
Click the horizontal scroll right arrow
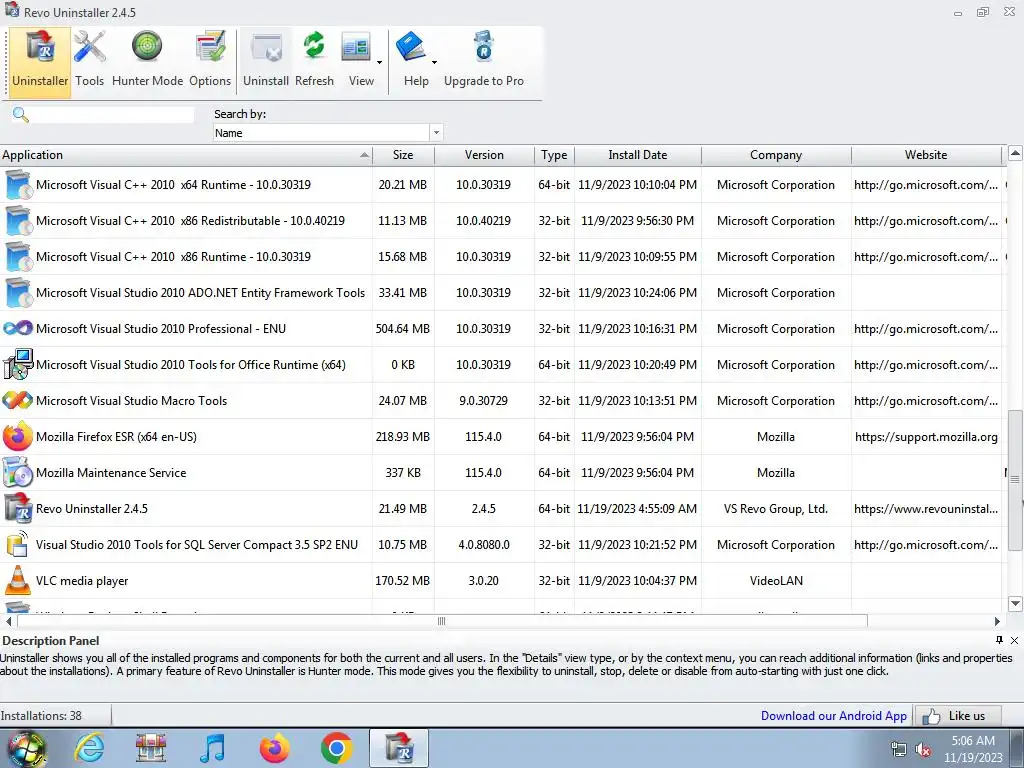click(x=997, y=621)
